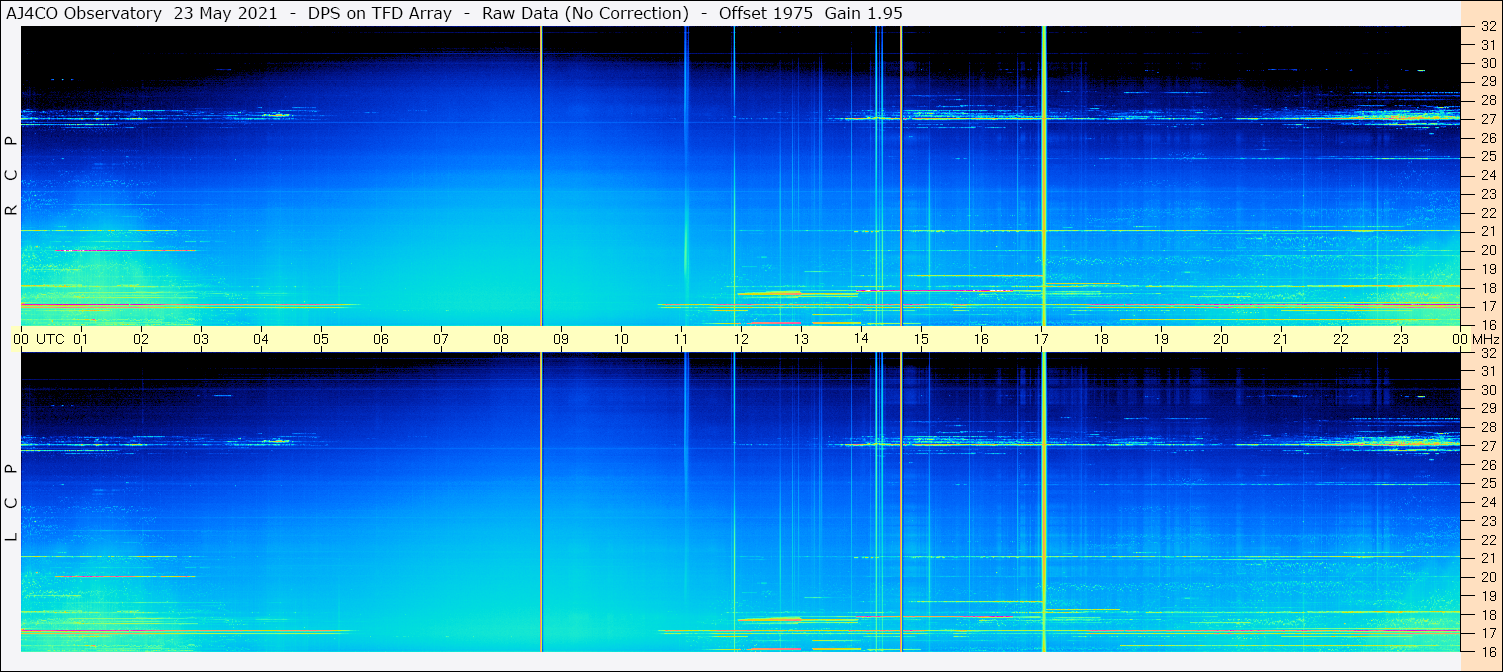Click the 16 MHz label on RCP frequency scale
Viewport: 1503px width, 672px height.
(x=1488, y=325)
